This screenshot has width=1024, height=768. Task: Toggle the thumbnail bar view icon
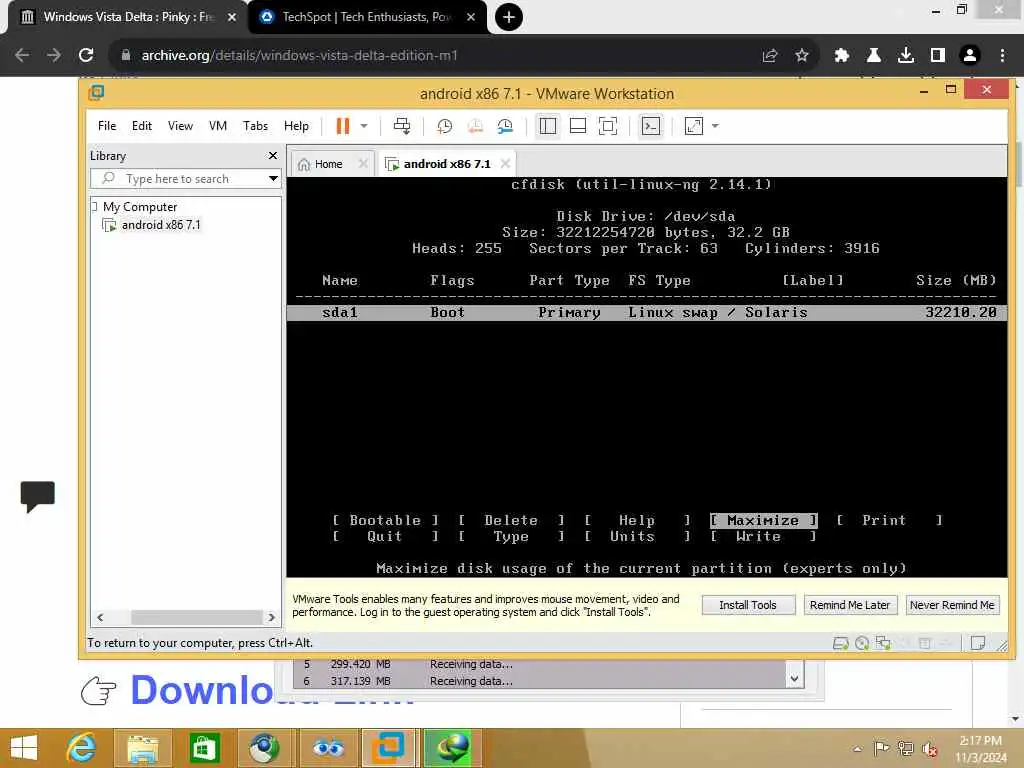pos(577,126)
